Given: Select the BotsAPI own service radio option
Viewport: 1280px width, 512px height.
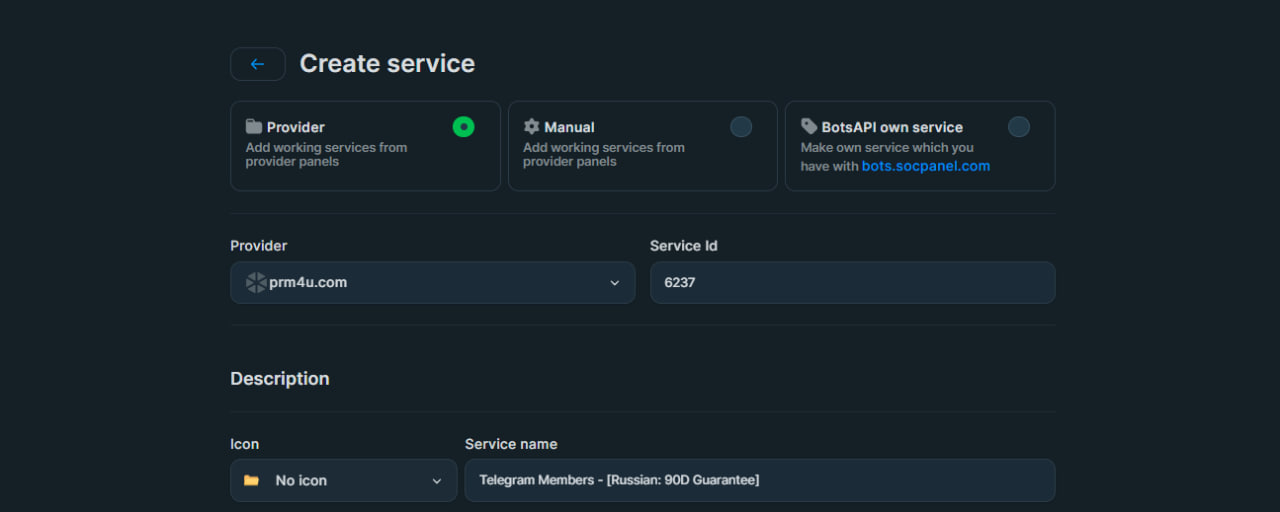Looking at the screenshot, I should [x=1018, y=127].
